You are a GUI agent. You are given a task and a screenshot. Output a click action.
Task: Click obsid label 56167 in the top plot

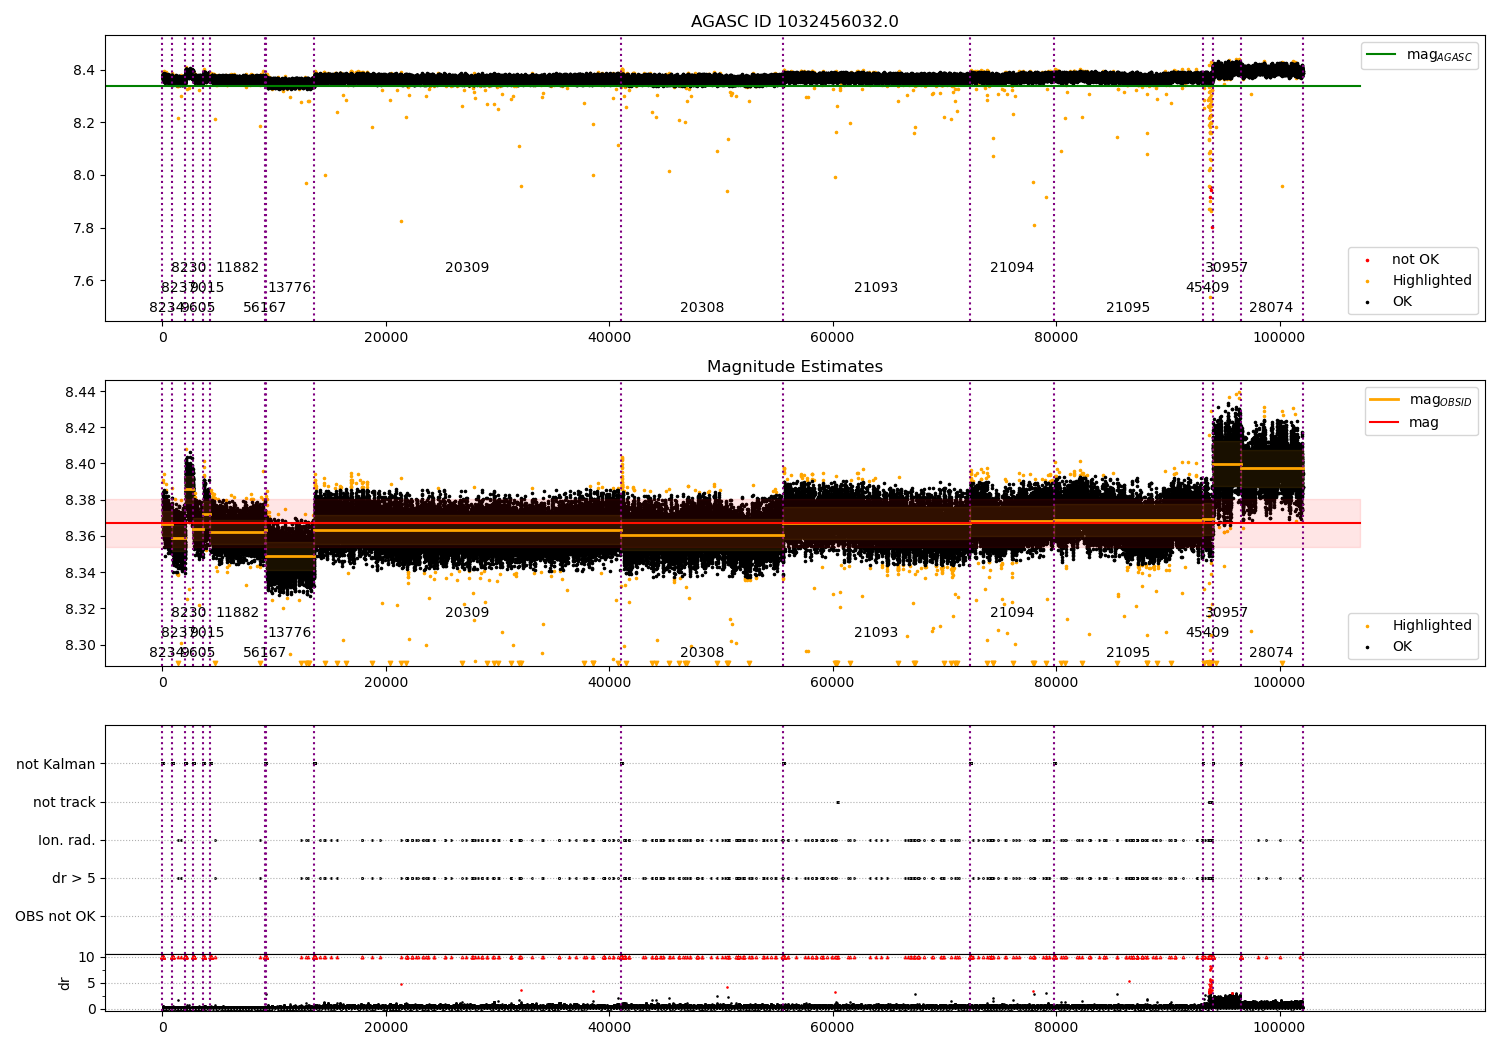pyautogui.click(x=264, y=308)
